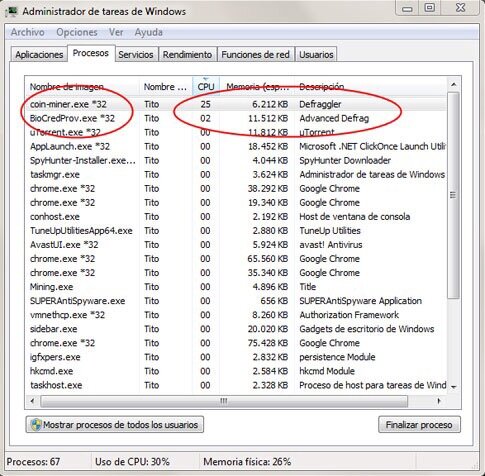Sort by the CPU column header
Screen dimensions: 485x476
click(x=206, y=87)
